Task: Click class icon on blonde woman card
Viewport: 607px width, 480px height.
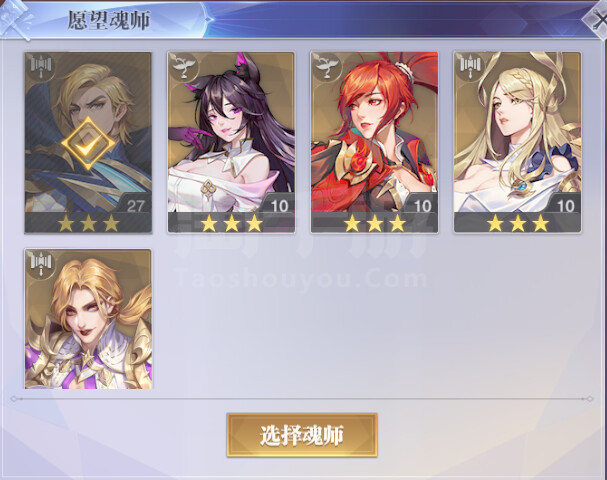Action: (470, 67)
